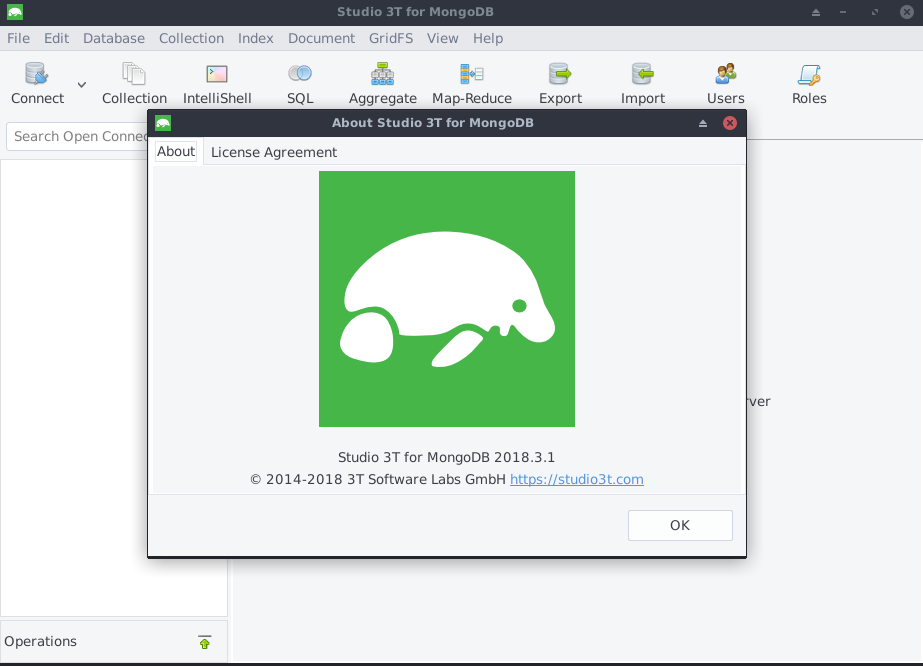Open the Collection menu in menu bar

191,38
